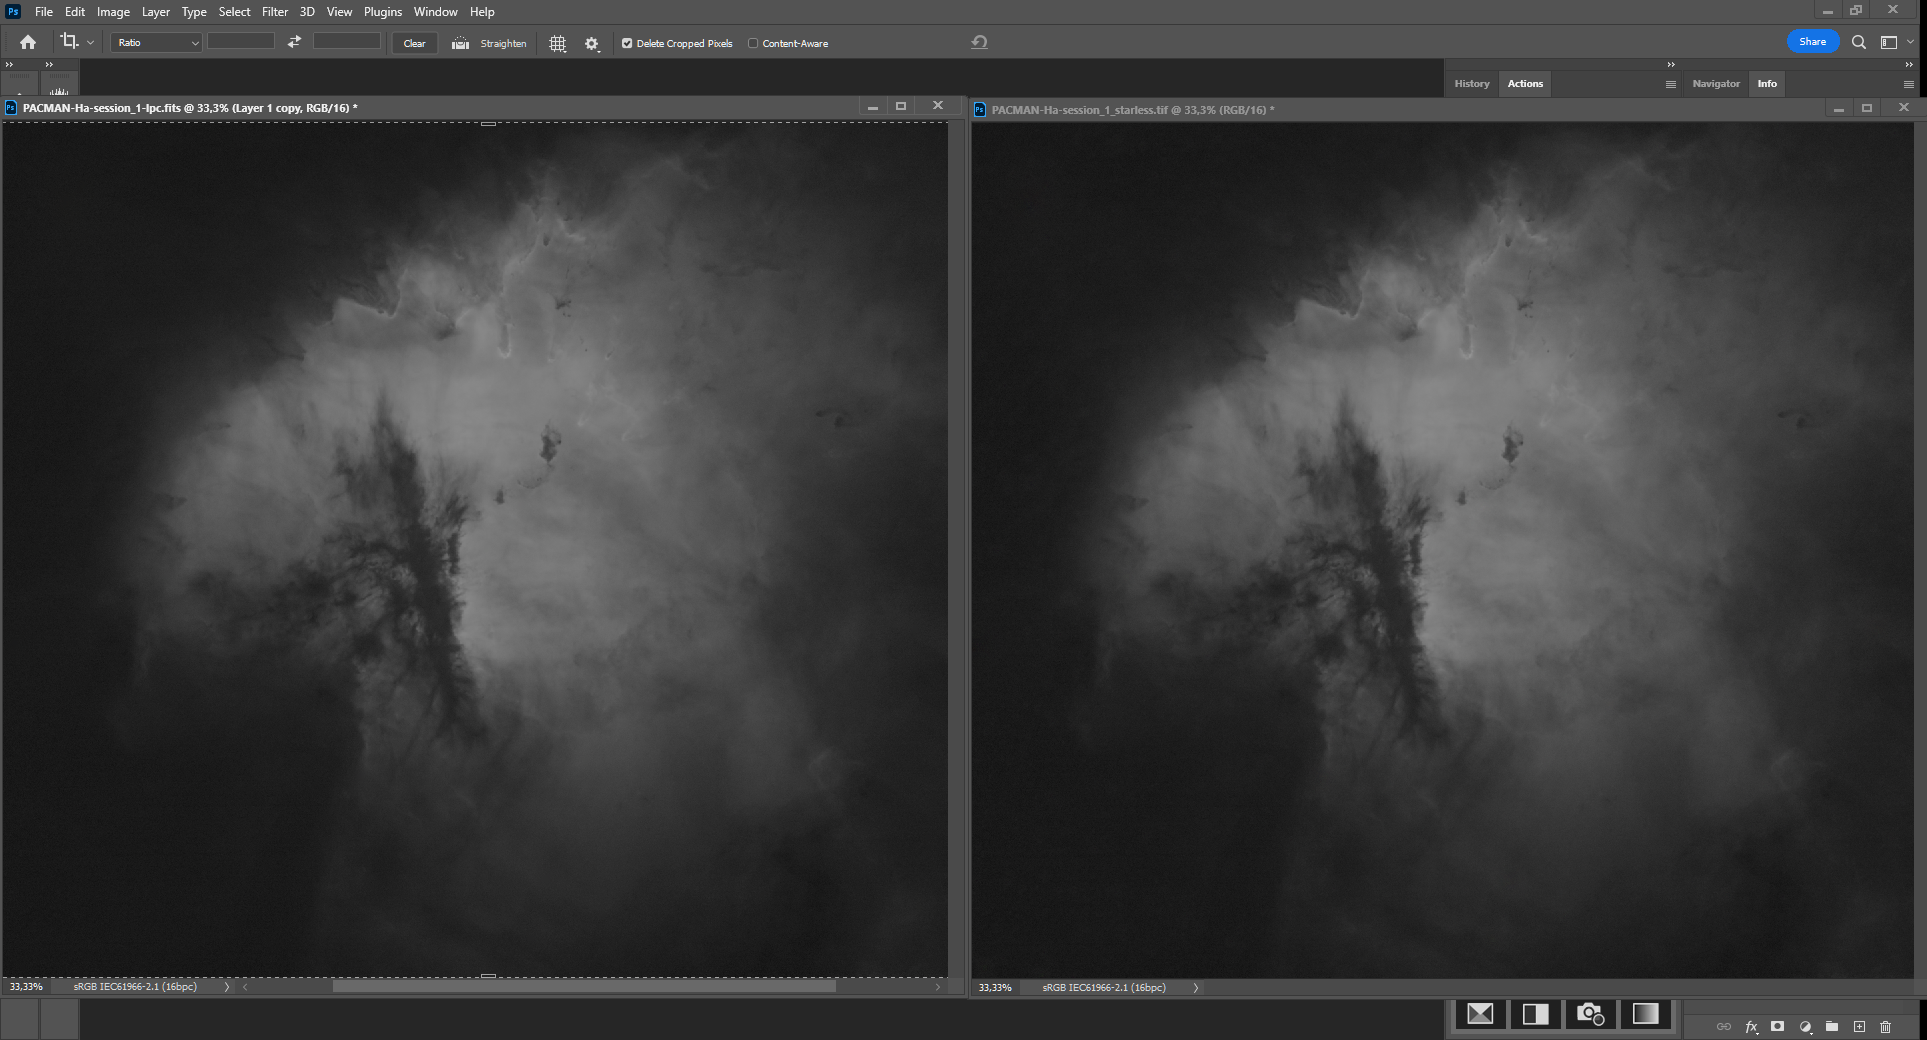This screenshot has height=1040, width=1927.
Task: Create a new layer
Action: tap(1859, 1027)
